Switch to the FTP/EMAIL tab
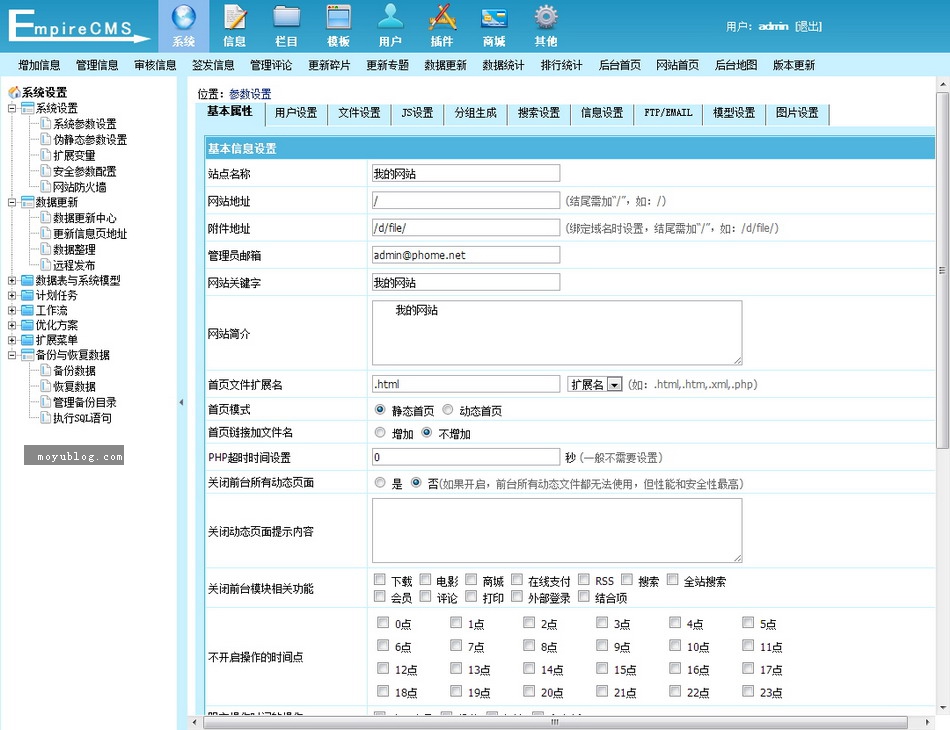Screen dimensions: 950x730 [668, 113]
